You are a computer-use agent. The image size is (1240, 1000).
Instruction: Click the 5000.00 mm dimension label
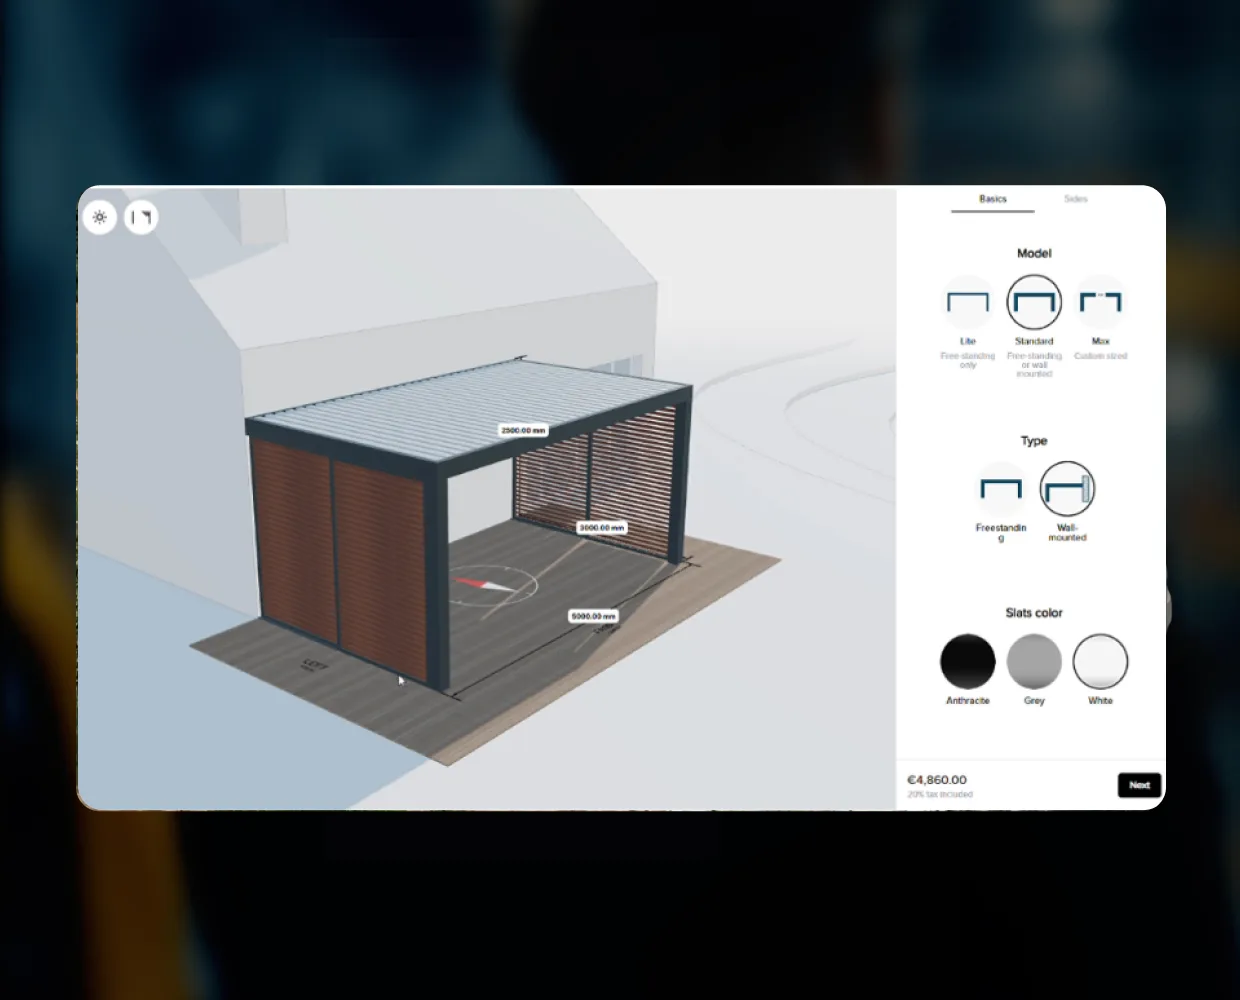pos(594,616)
